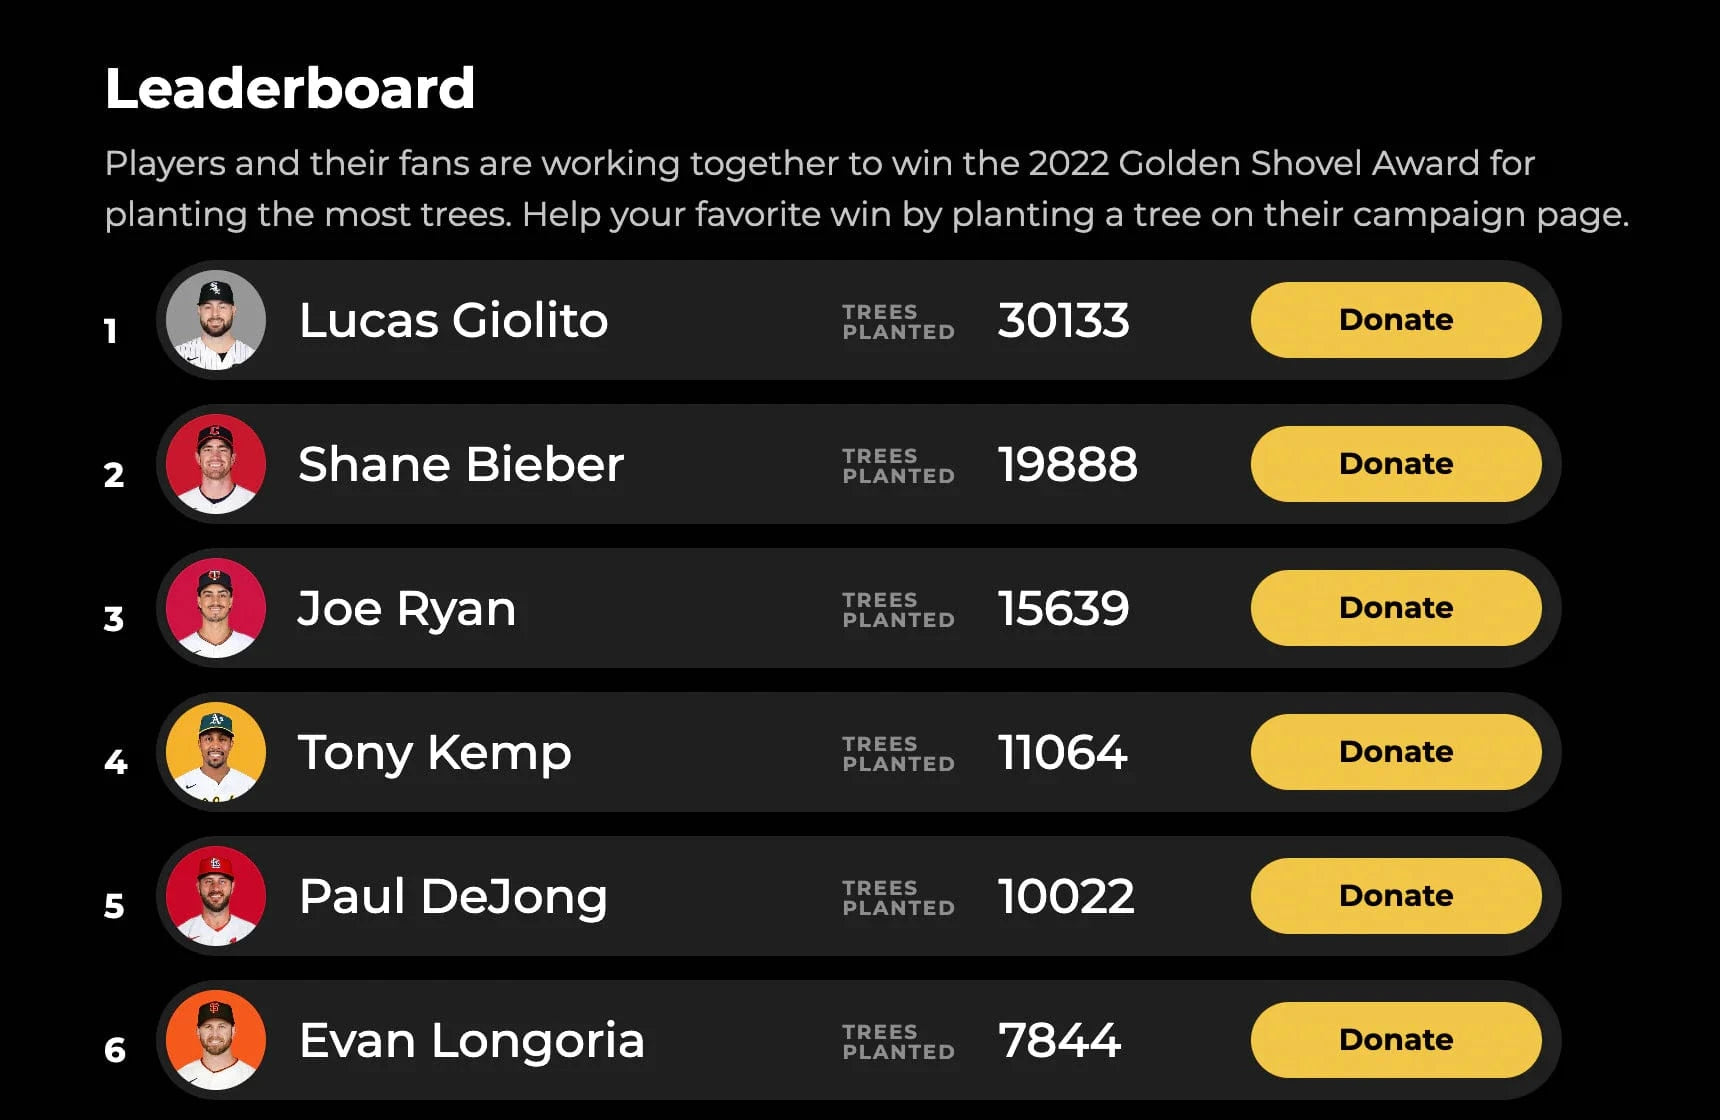1720x1120 pixels.
Task: Select the Joe Ryan name text
Action: coord(407,609)
